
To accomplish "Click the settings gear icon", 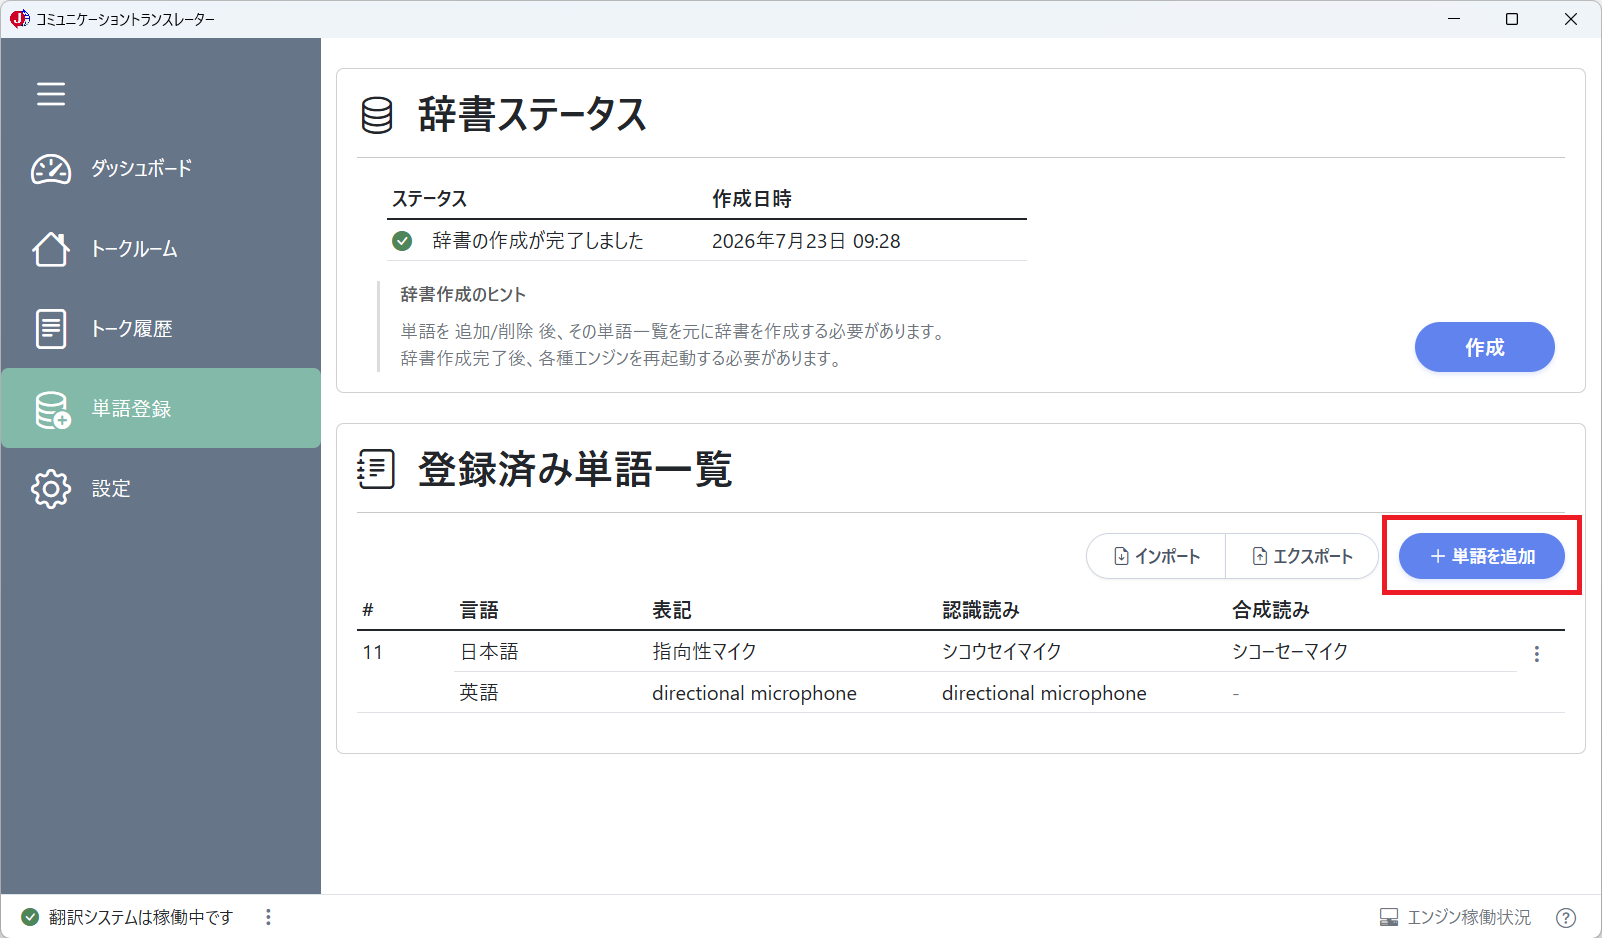I will [x=51, y=489].
